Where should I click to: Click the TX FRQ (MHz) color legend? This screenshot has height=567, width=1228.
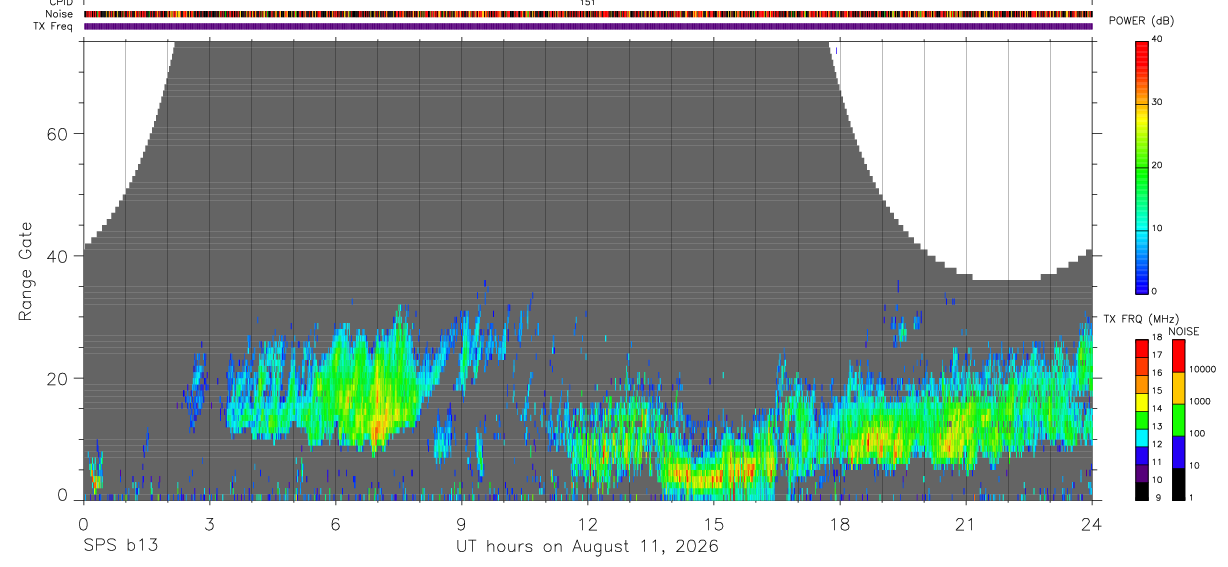coord(1142,420)
